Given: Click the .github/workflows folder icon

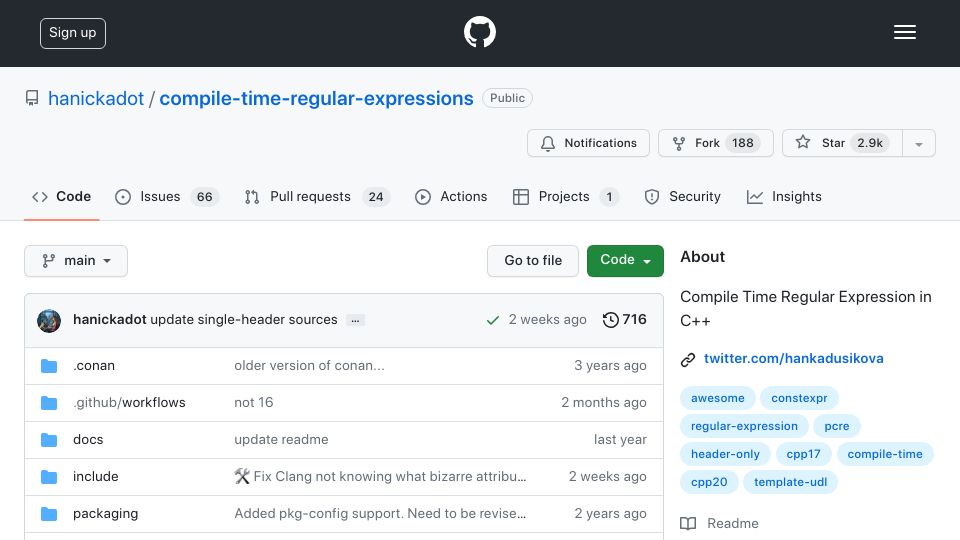Looking at the screenshot, I should point(49,403).
